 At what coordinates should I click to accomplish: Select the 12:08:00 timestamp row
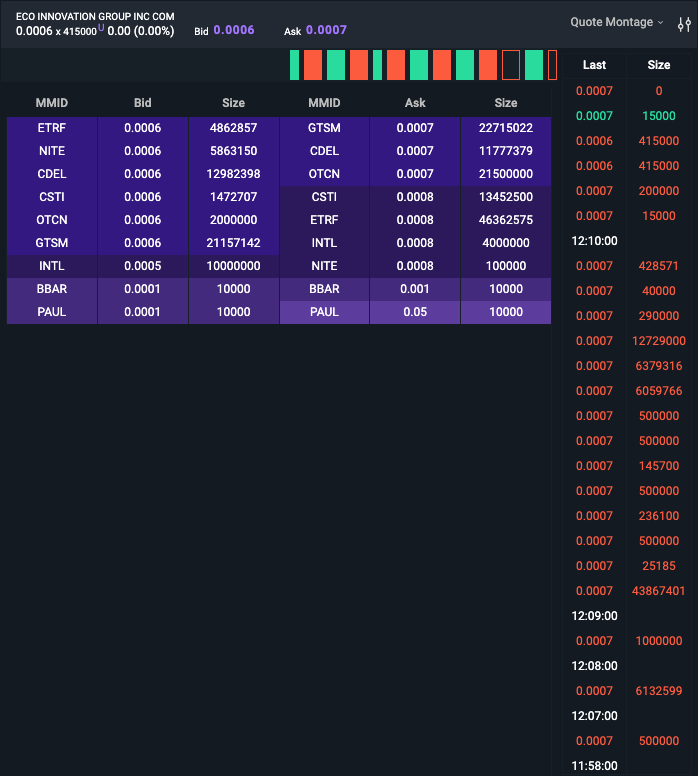click(594, 666)
